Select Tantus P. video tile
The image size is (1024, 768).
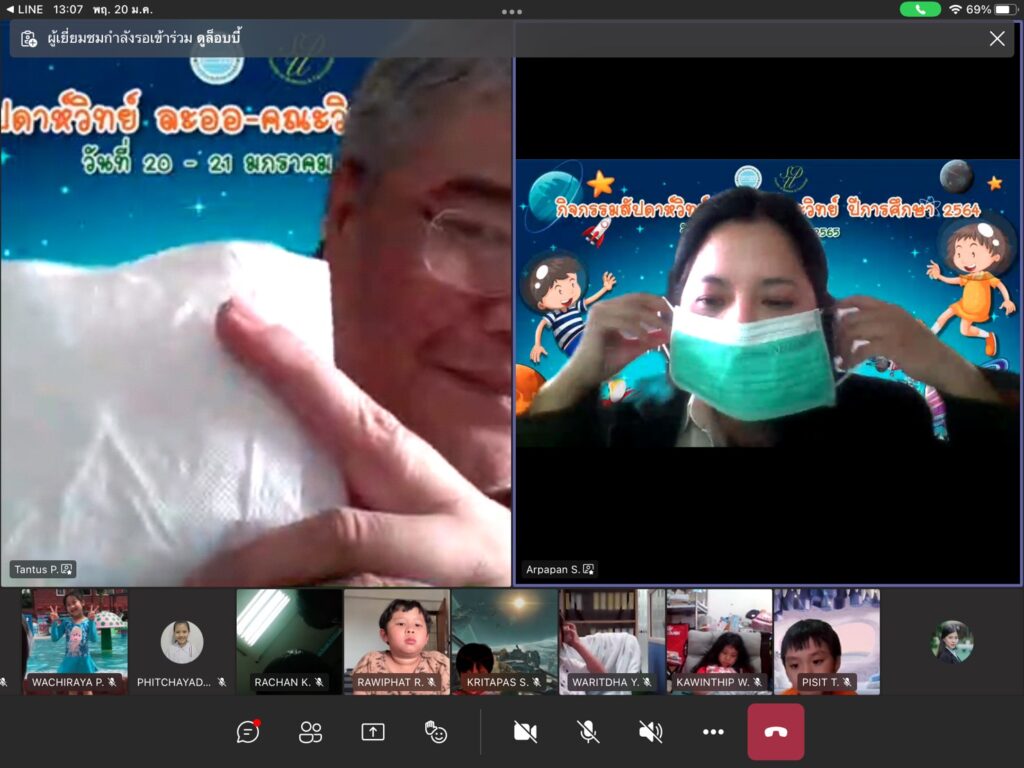(x=256, y=320)
